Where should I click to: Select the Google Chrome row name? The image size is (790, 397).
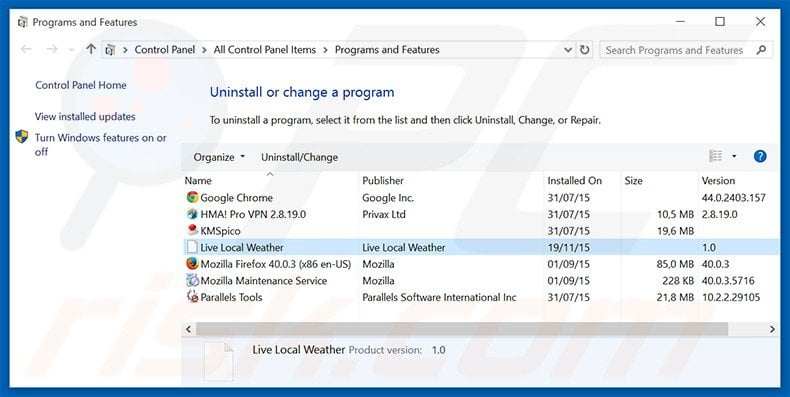point(236,197)
